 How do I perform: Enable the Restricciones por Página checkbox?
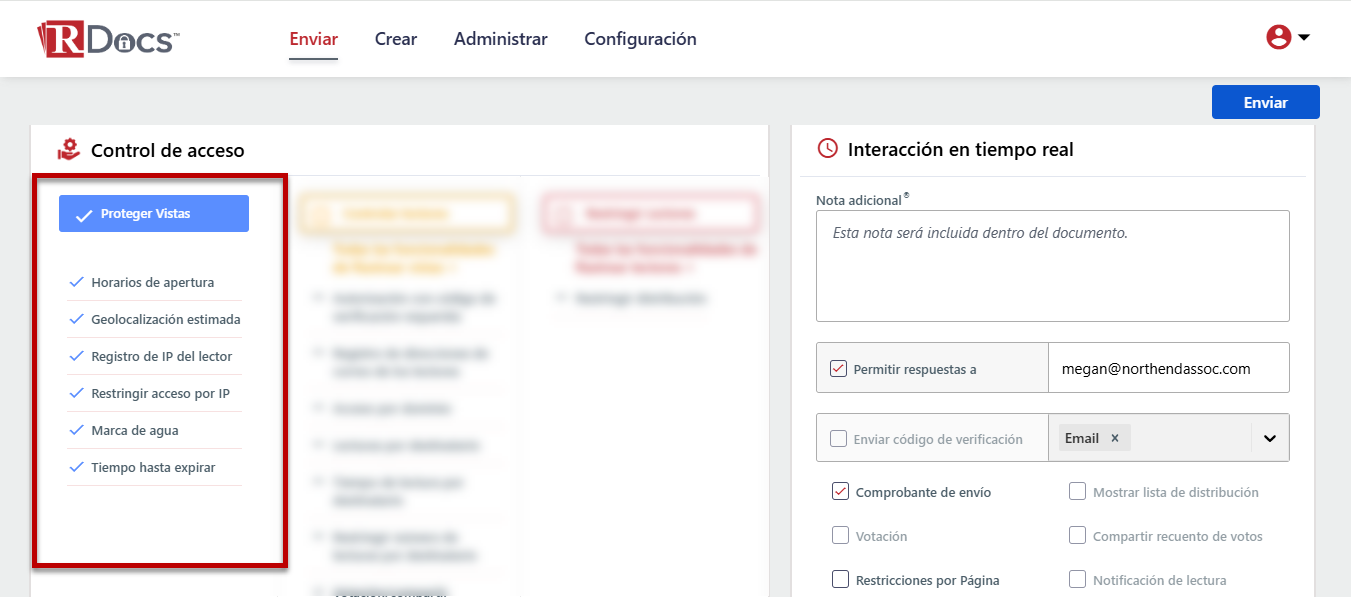click(840, 580)
